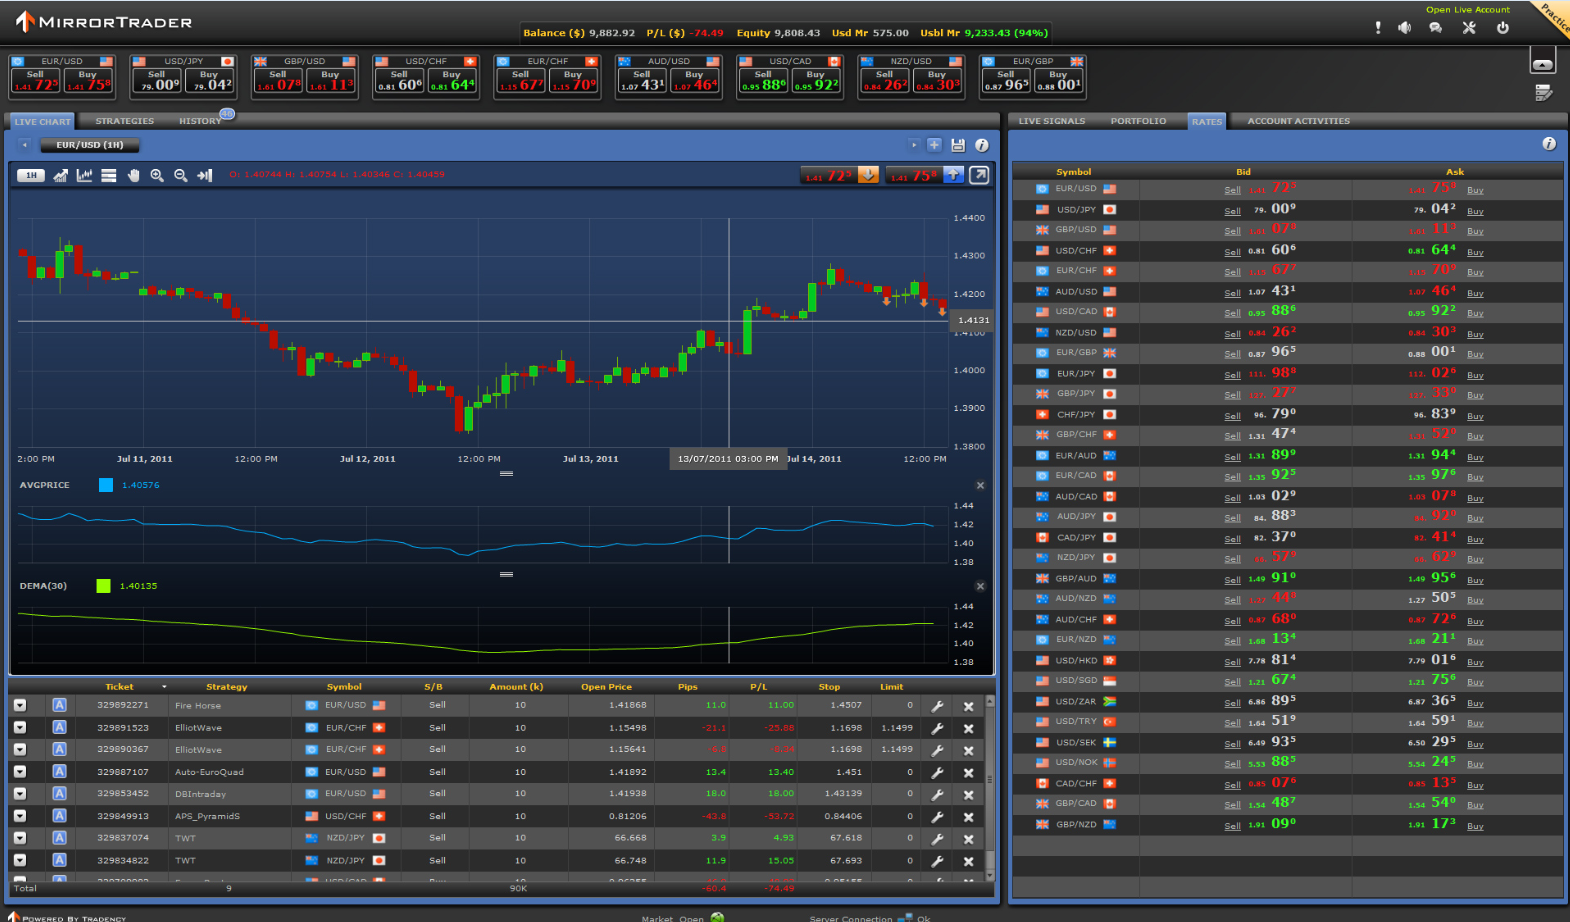Screen dimensions: 1570x922
Task: Edit Fire Horse position with wrench
Action: click(938, 706)
